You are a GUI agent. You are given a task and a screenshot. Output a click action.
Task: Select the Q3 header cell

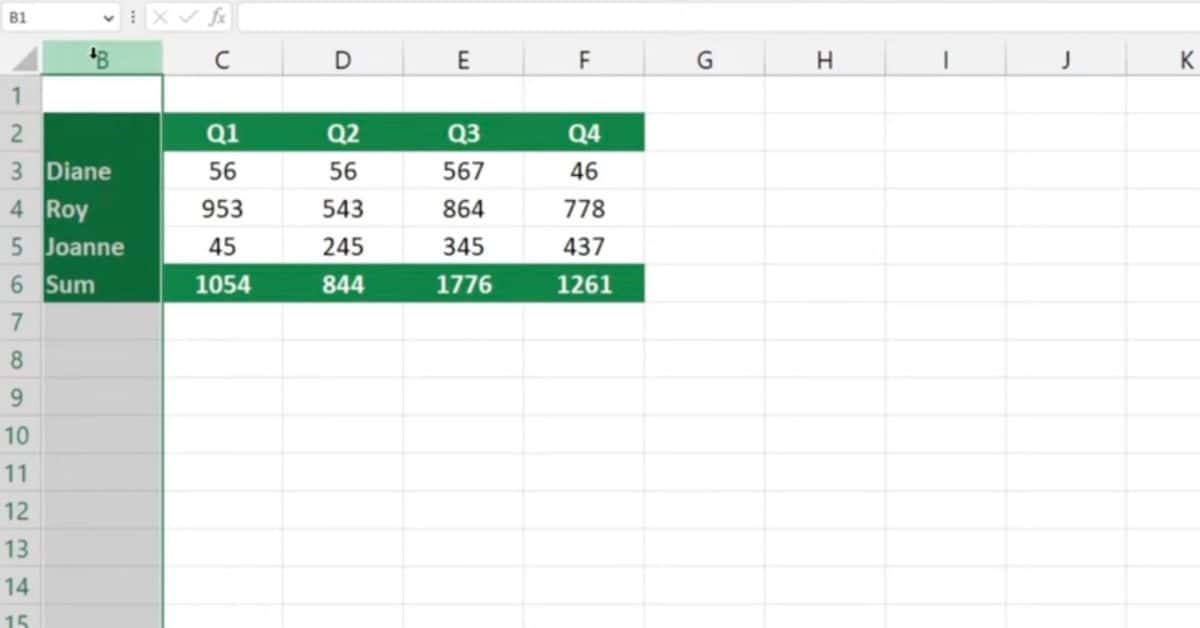pos(462,132)
